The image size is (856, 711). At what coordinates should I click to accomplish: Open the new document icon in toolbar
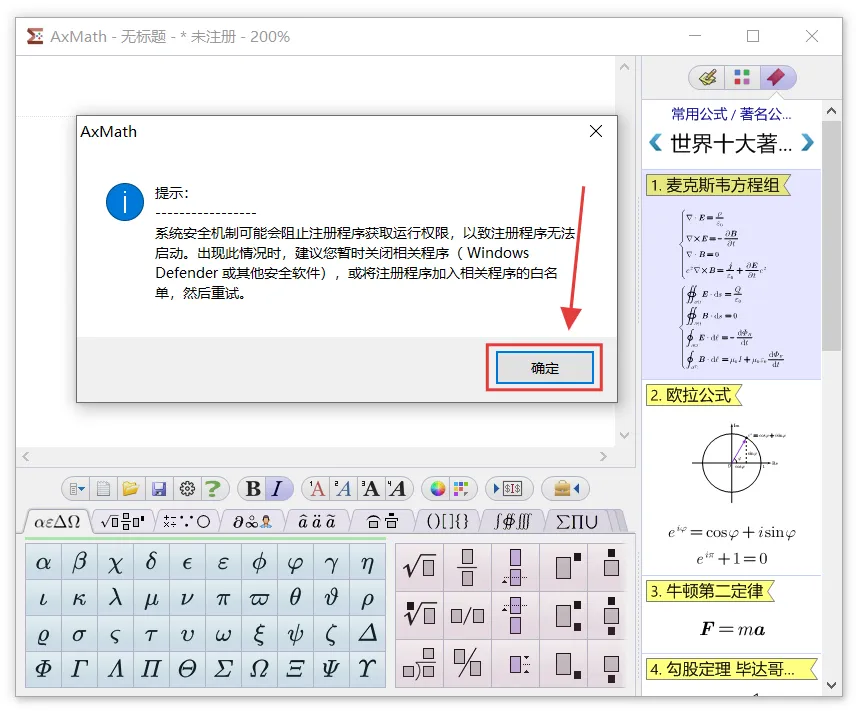coord(103,488)
